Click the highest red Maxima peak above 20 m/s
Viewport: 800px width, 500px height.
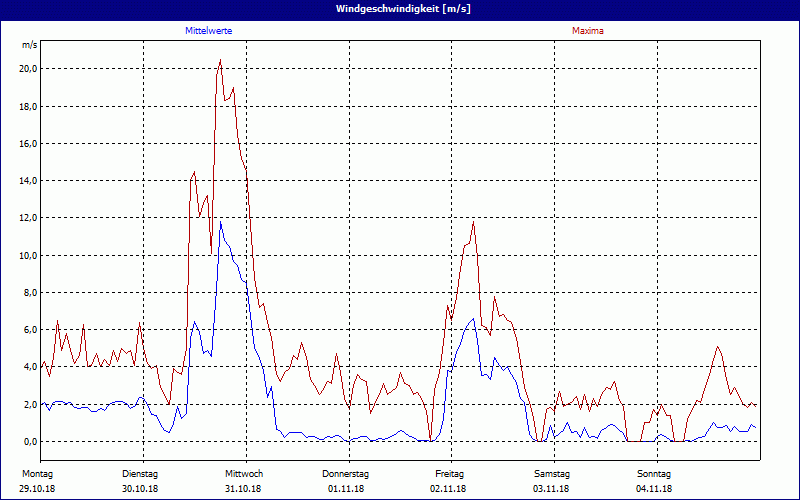pyautogui.click(x=220, y=61)
